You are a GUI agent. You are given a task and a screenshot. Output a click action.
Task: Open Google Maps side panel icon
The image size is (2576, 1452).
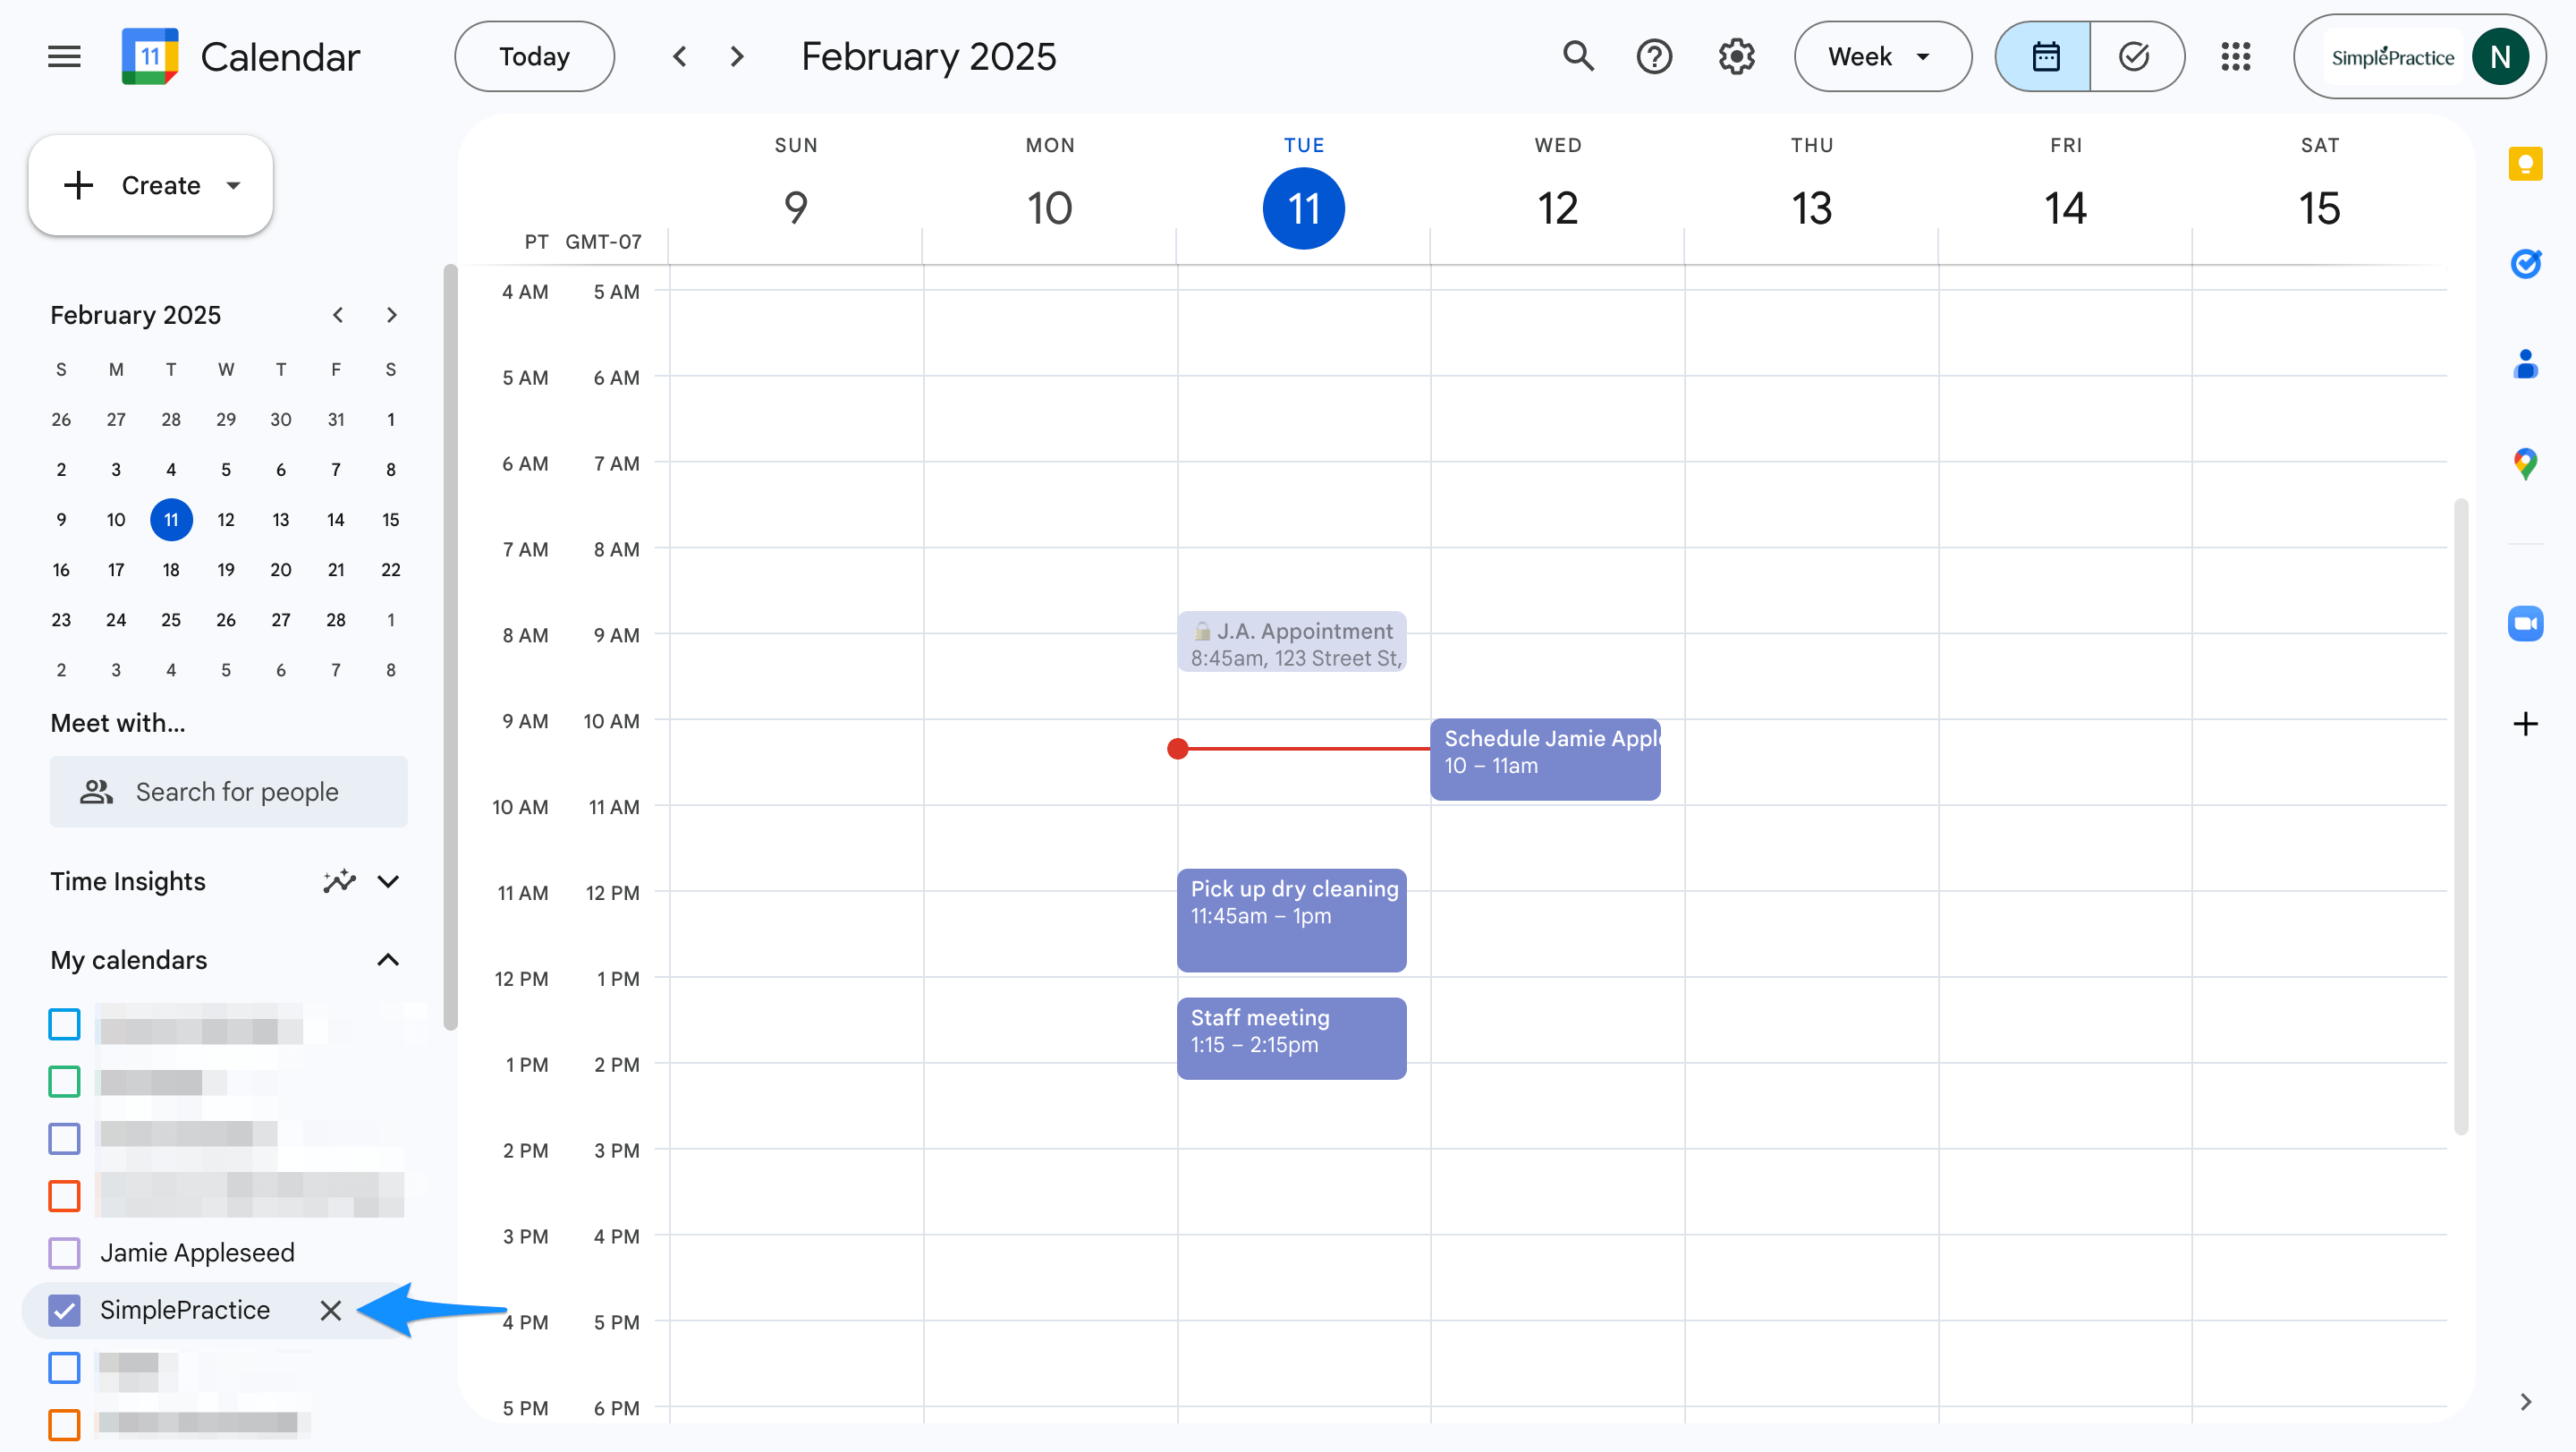click(x=2526, y=464)
